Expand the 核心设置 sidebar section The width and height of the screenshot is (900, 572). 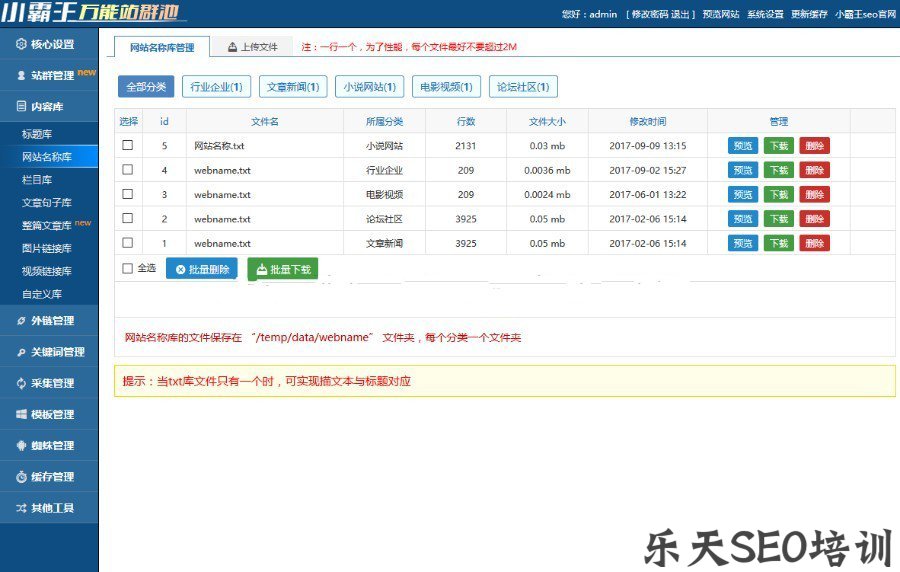point(49,44)
